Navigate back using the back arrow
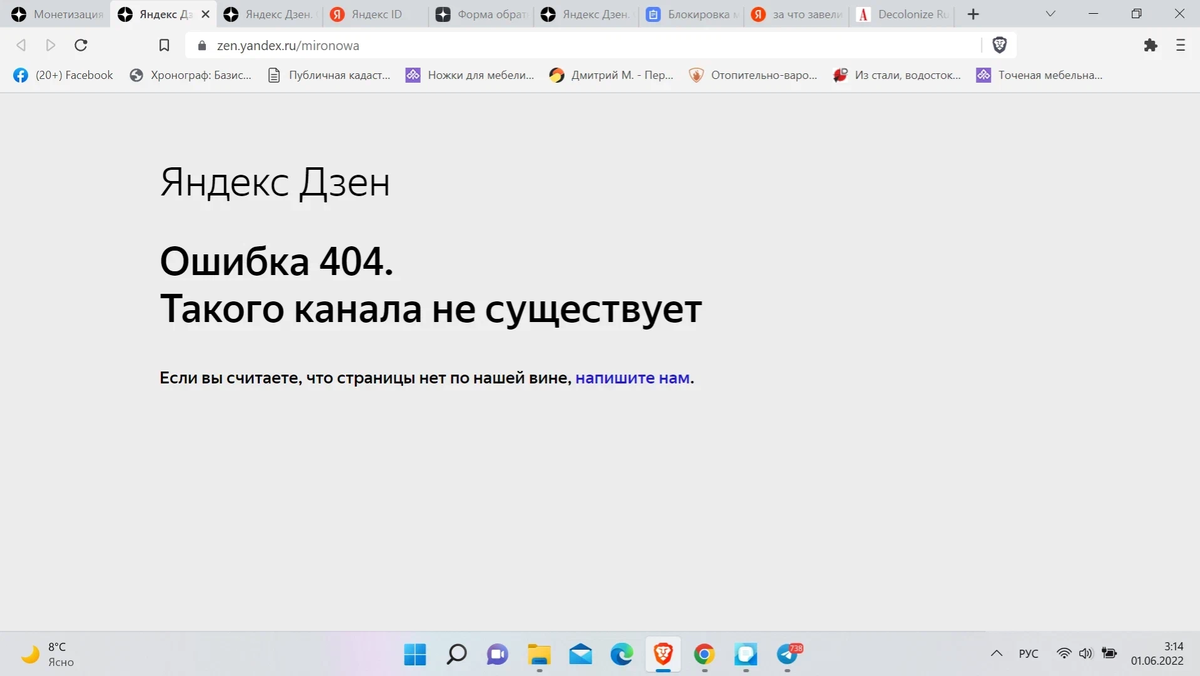1200x676 pixels. (19, 45)
